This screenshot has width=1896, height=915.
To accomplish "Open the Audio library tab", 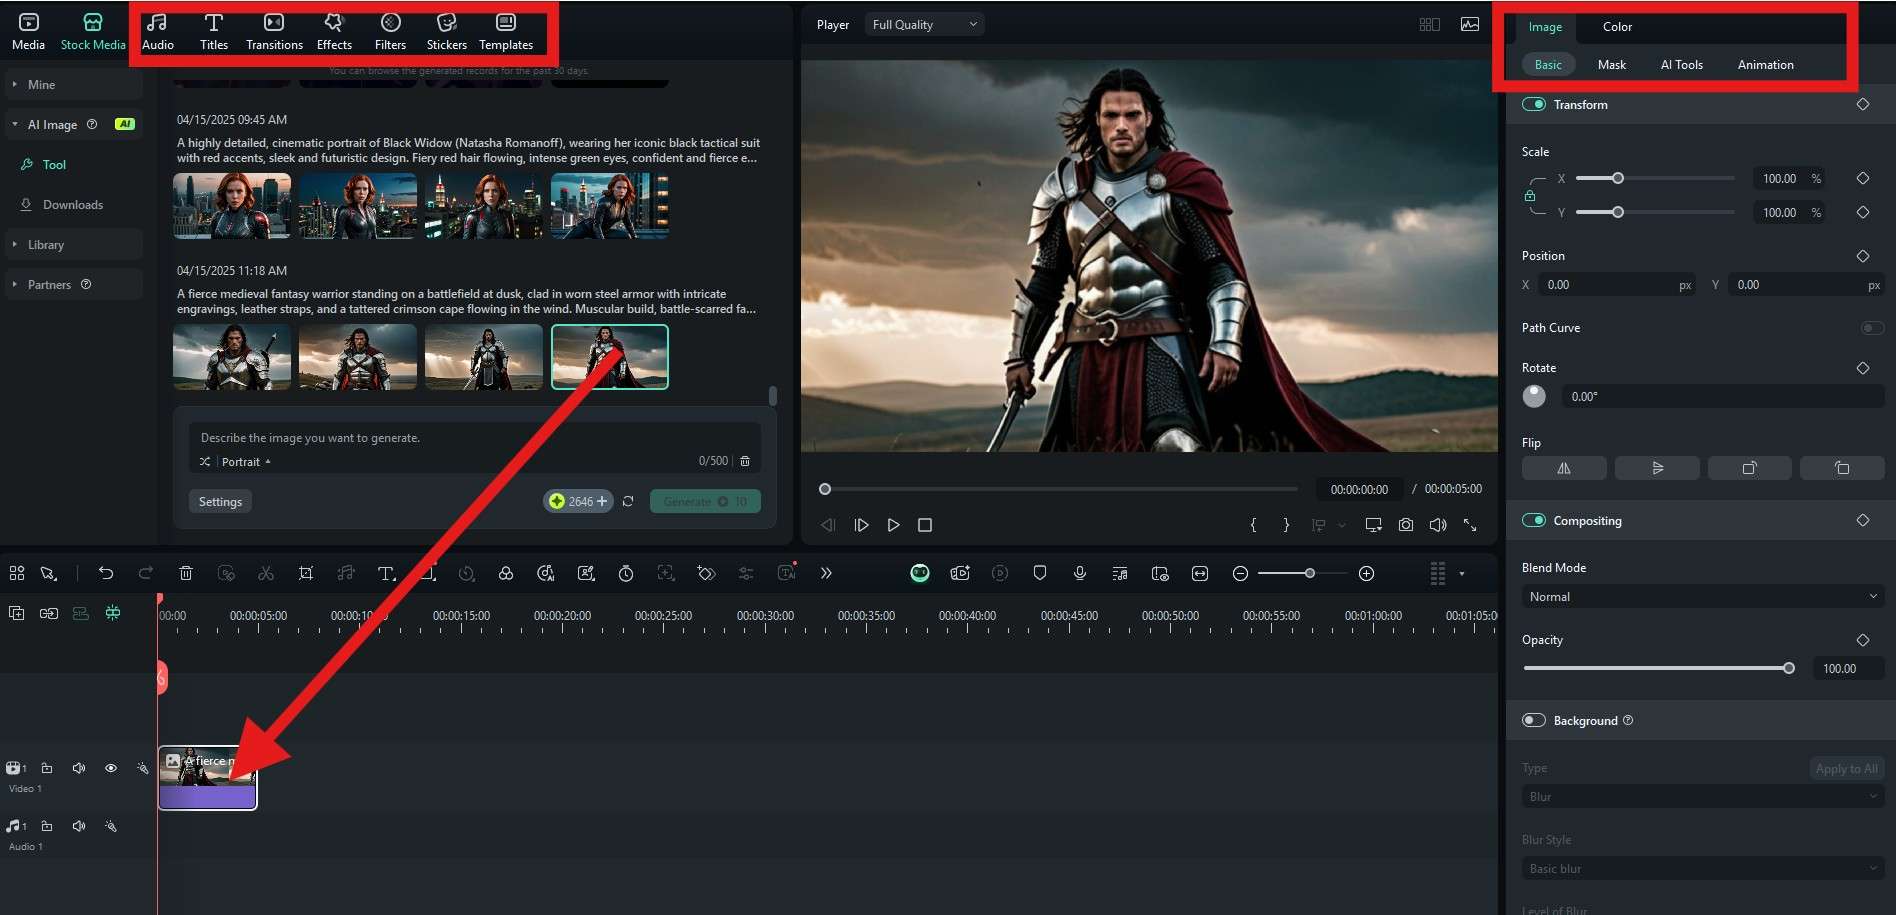I will click(x=157, y=32).
